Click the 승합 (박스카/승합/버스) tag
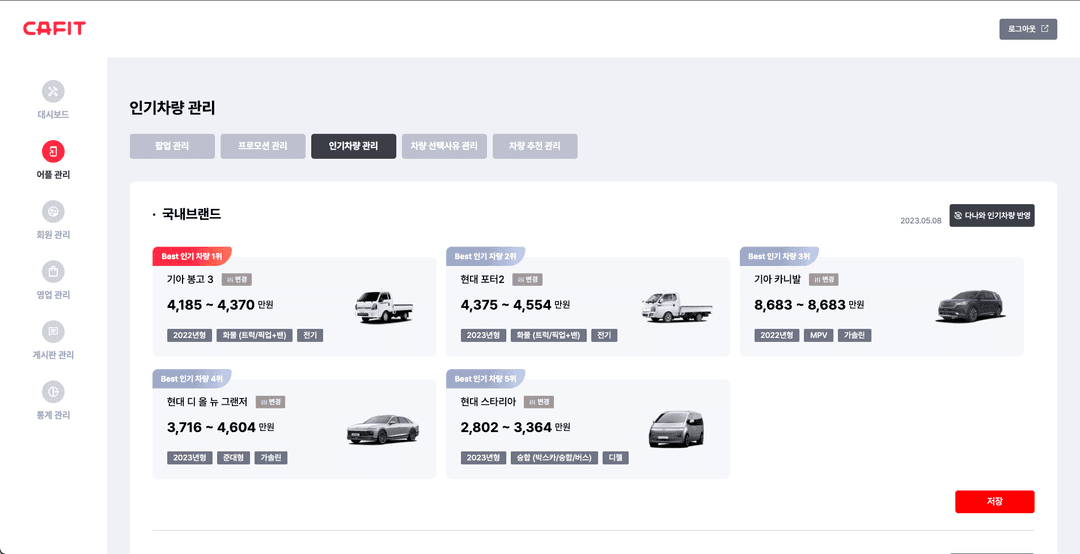1080x554 pixels. 554,458
